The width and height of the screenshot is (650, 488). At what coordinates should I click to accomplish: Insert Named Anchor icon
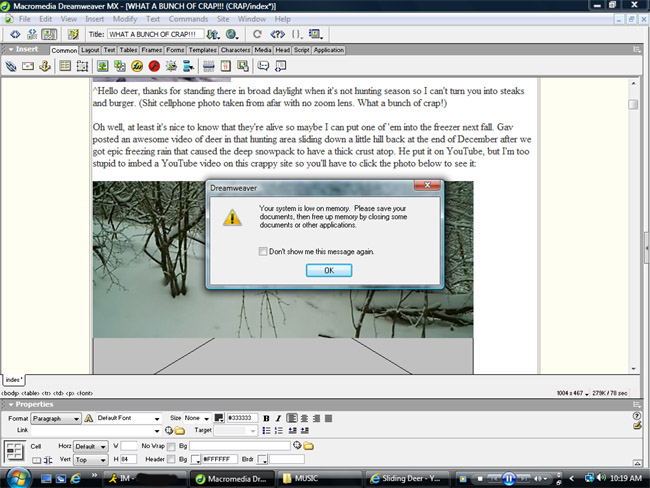pyautogui.click(x=45, y=66)
